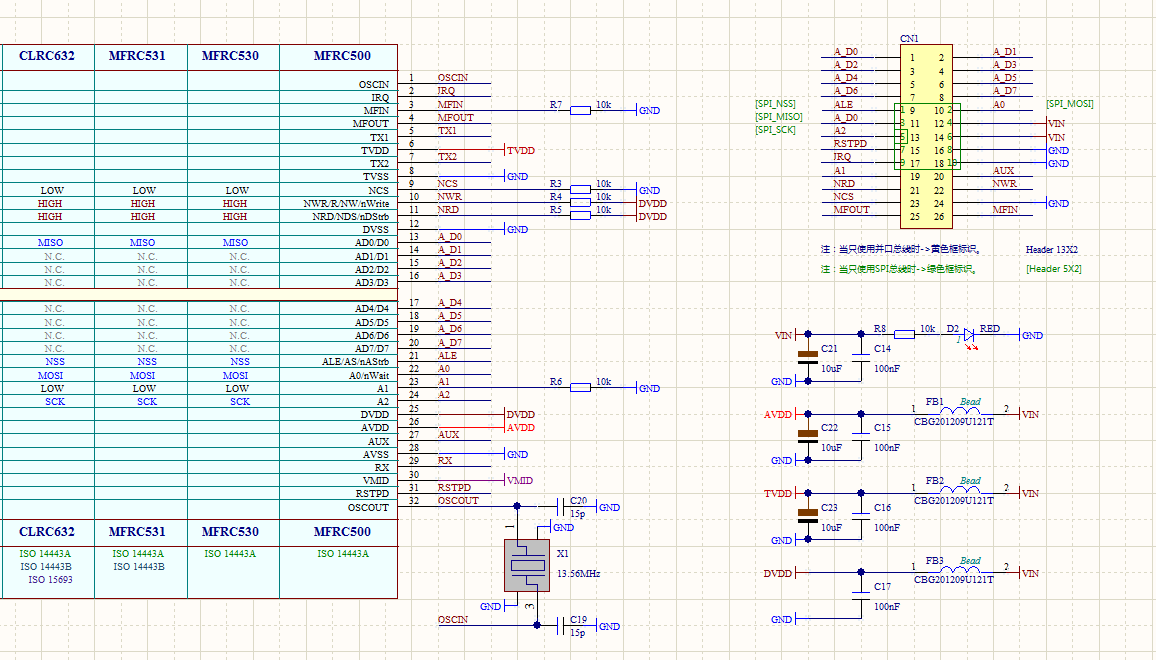Select pin name AD4/D4
The width and height of the screenshot is (1156, 660).
pyautogui.click(x=372, y=308)
